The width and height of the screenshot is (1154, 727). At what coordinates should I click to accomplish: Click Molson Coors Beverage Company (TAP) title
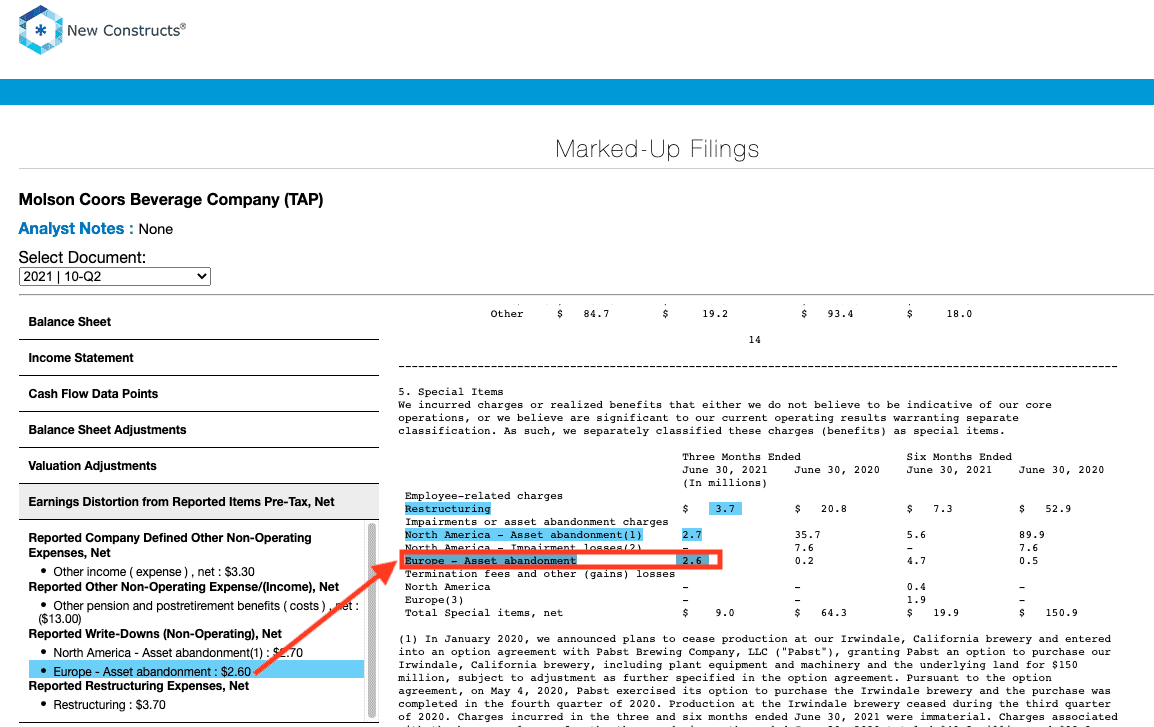point(171,199)
